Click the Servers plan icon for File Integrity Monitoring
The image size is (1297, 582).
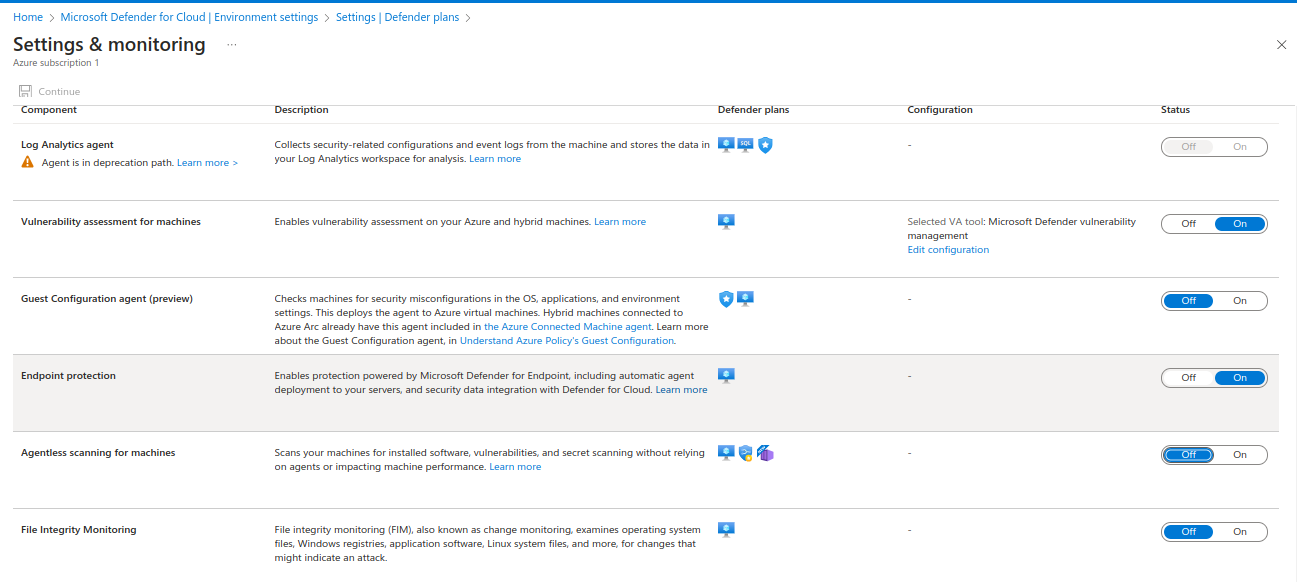point(726,530)
